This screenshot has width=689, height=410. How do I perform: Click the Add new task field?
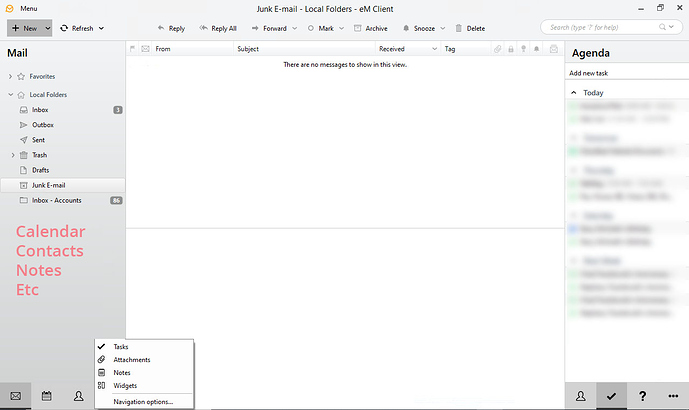pos(627,73)
